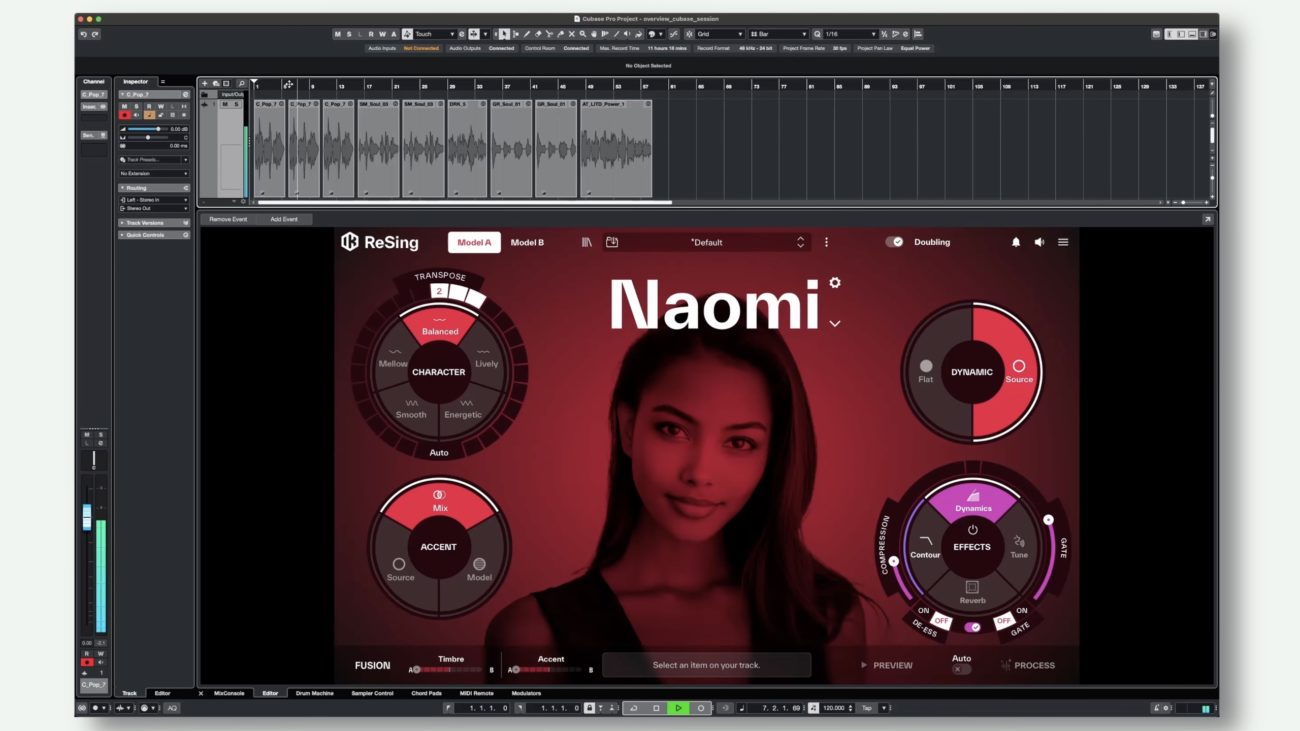Click the Tap tempo field
This screenshot has width=1300, height=731.
(x=867, y=708)
